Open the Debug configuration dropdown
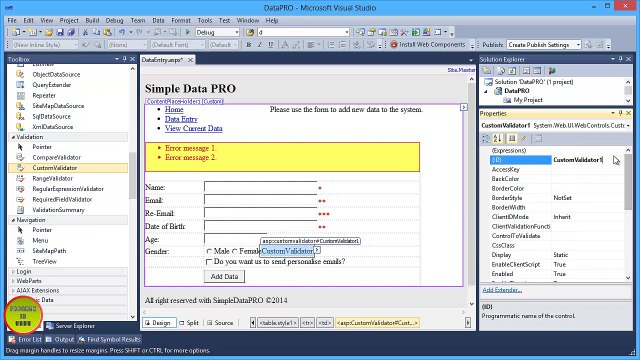640x360 pixels. click(x=237, y=32)
